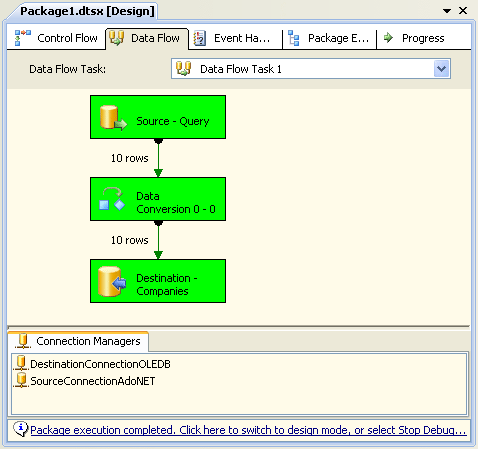Open the Connection Managers tab
This screenshot has width=478, height=449.
(x=79, y=341)
